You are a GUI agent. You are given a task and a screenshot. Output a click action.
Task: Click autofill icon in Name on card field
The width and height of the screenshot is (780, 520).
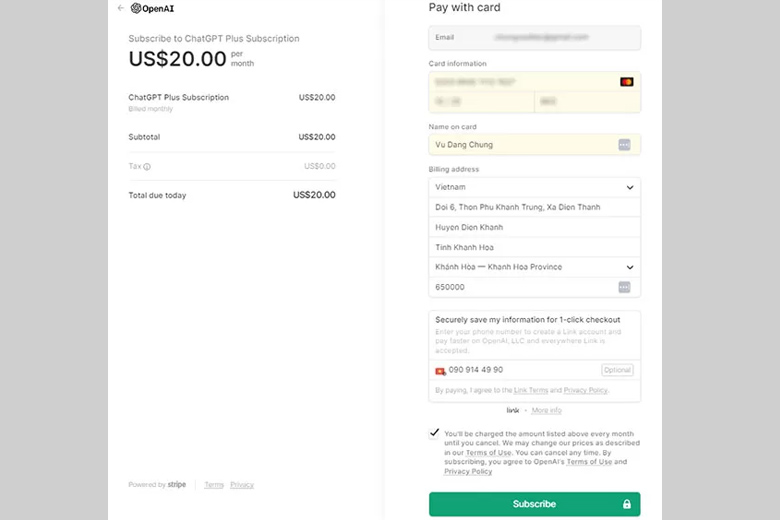pyautogui.click(x=625, y=145)
